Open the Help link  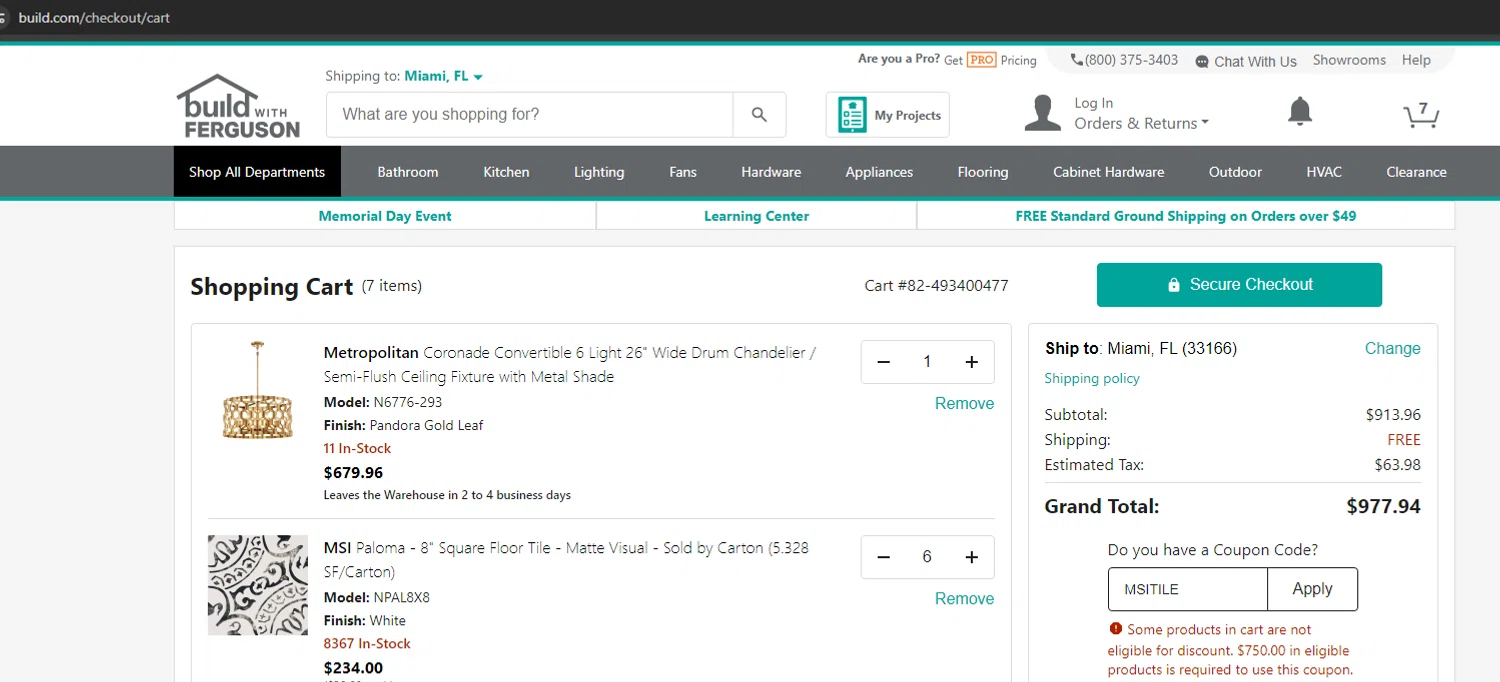pyautogui.click(x=1416, y=60)
